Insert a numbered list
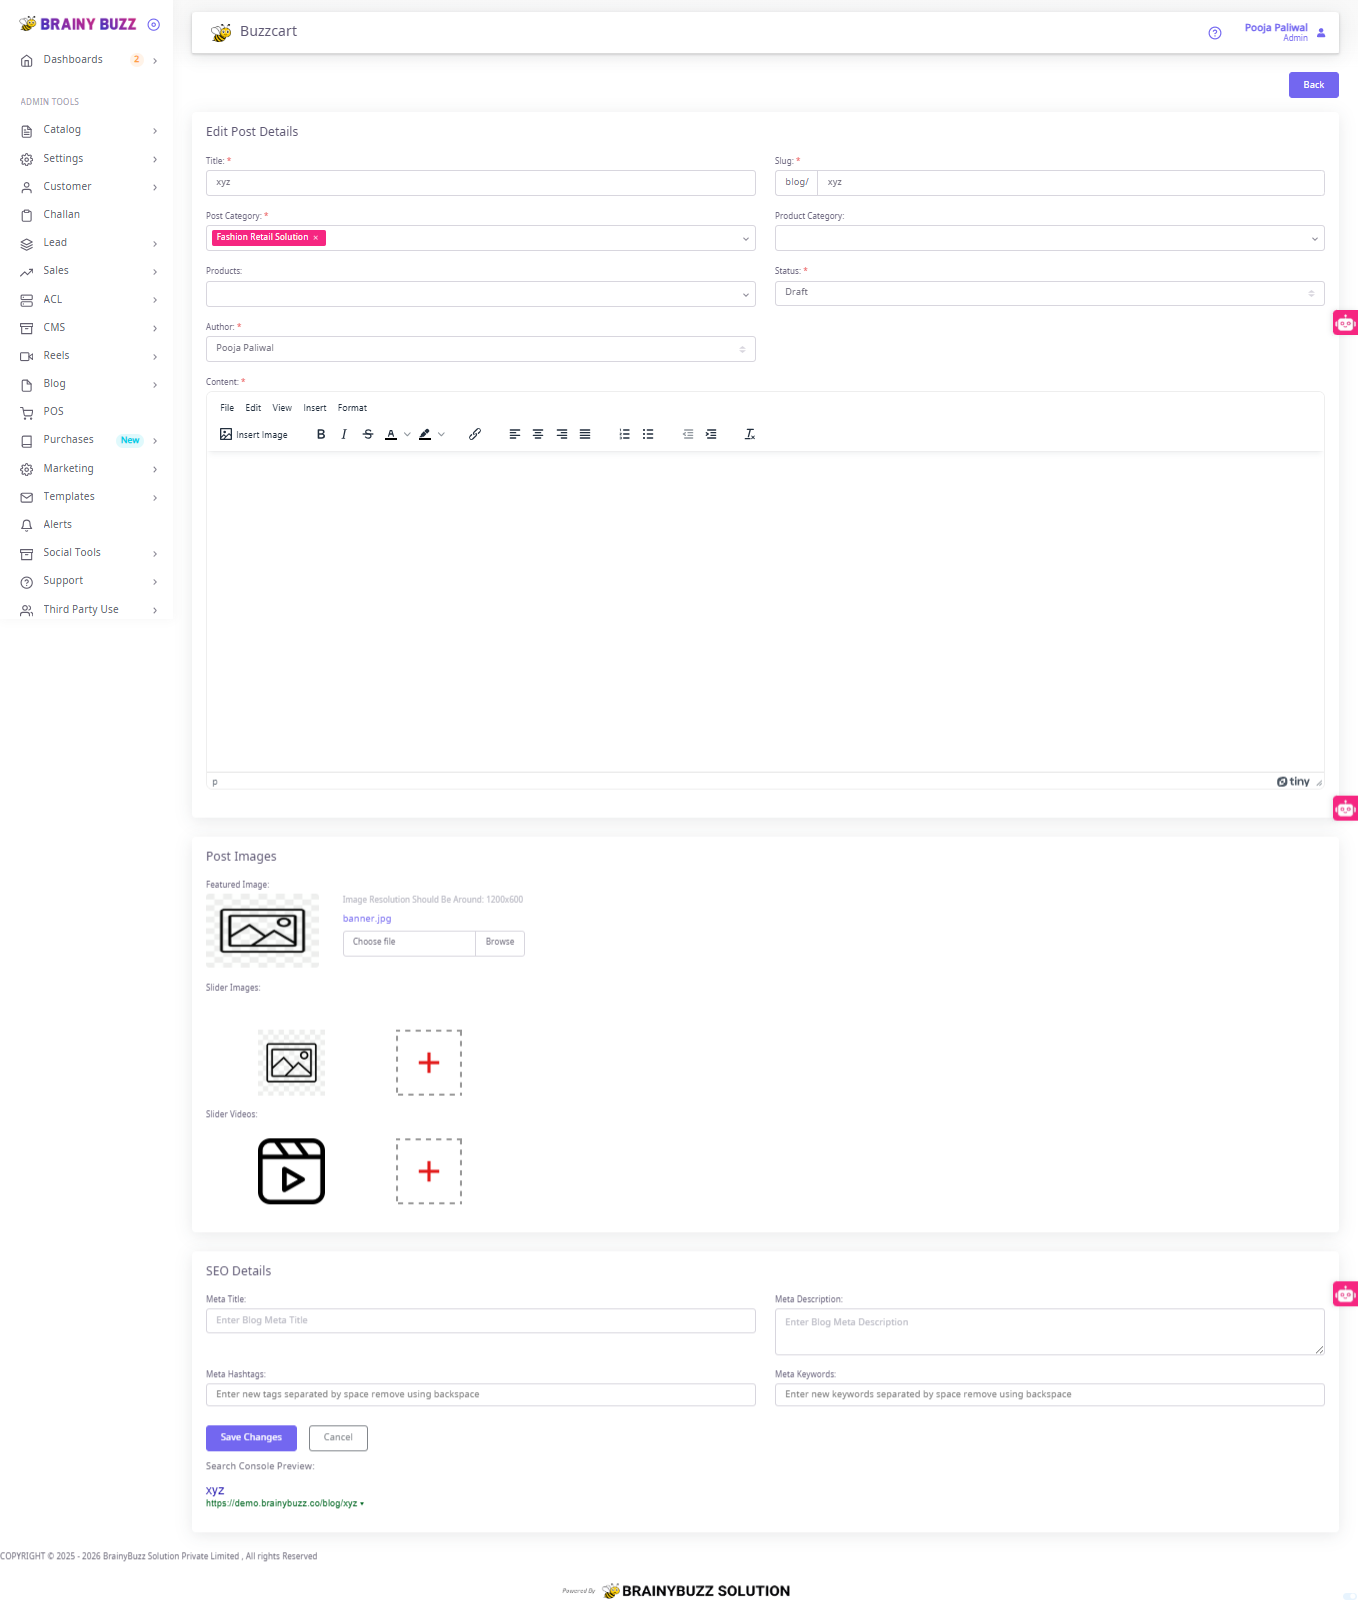Viewport: 1358px width, 1610px height. 624,434
